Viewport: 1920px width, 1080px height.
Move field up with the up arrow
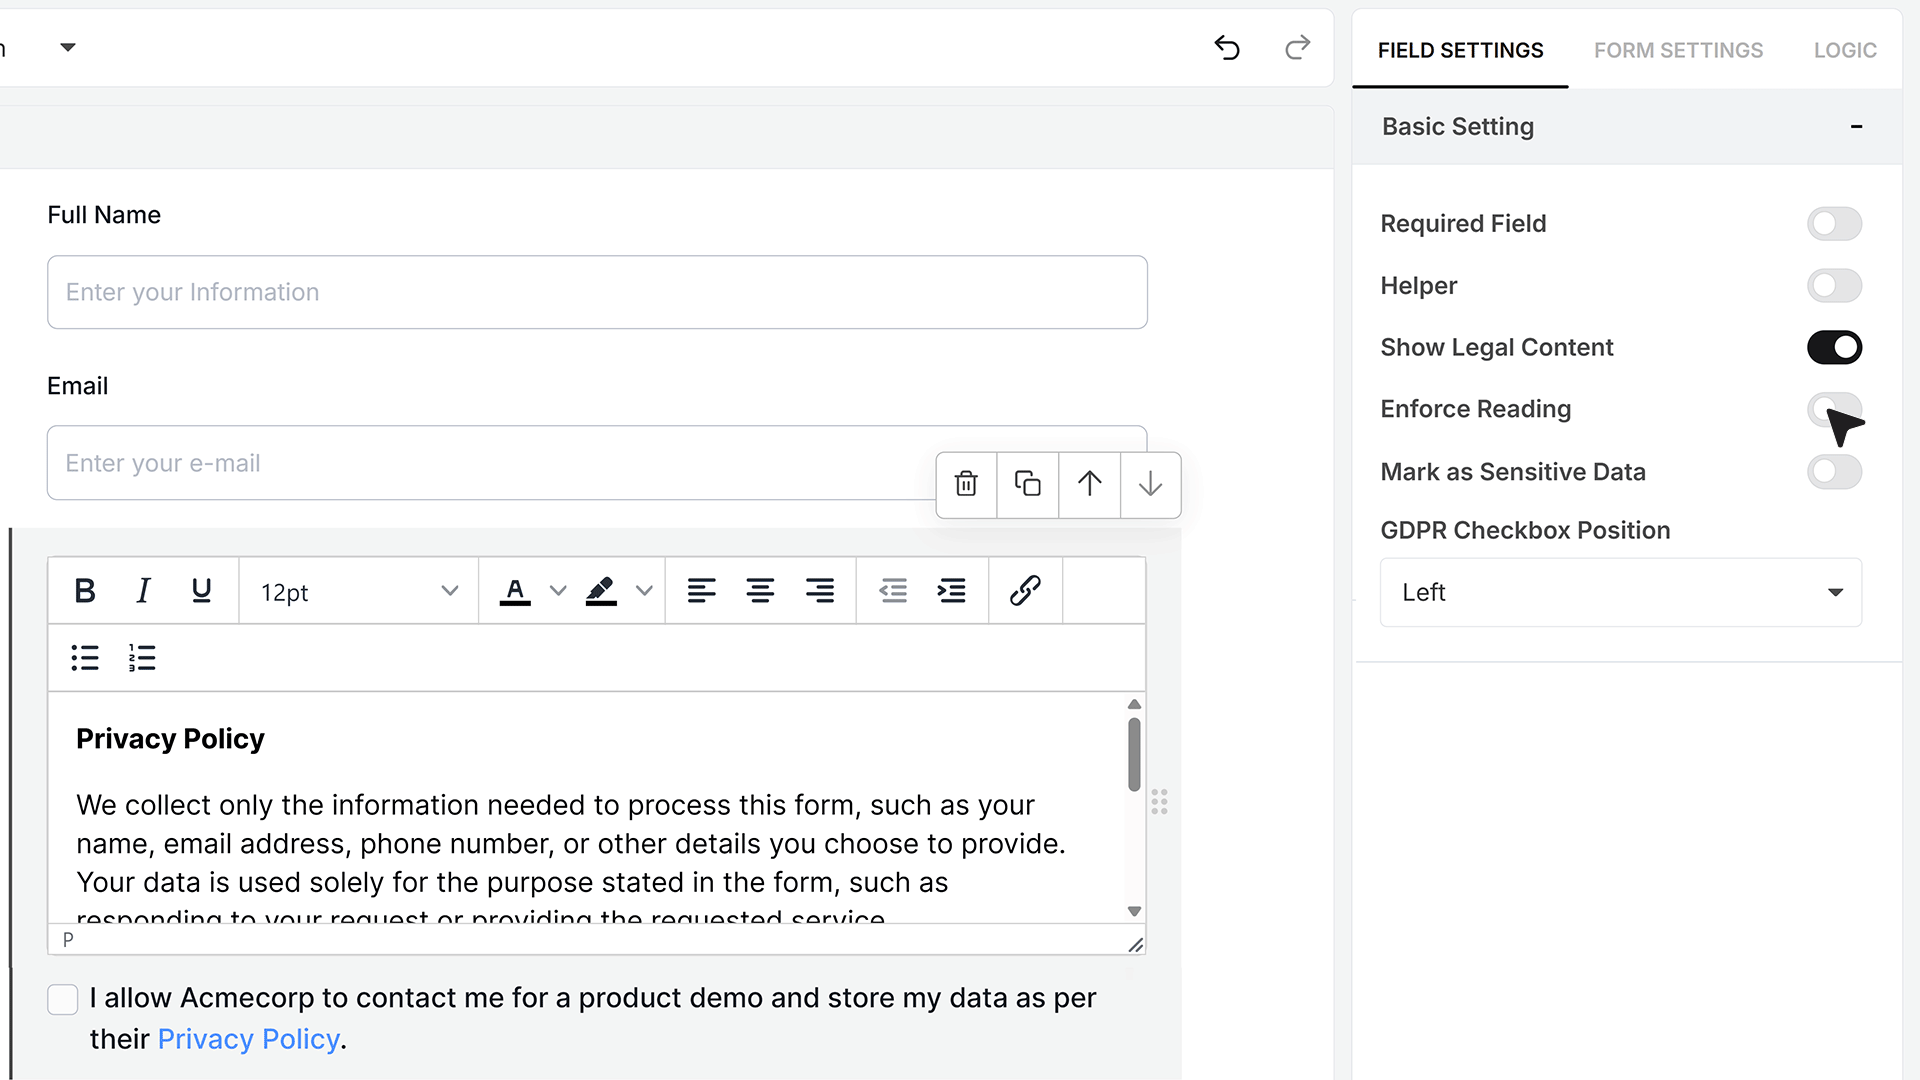[x=1090, y=484]
